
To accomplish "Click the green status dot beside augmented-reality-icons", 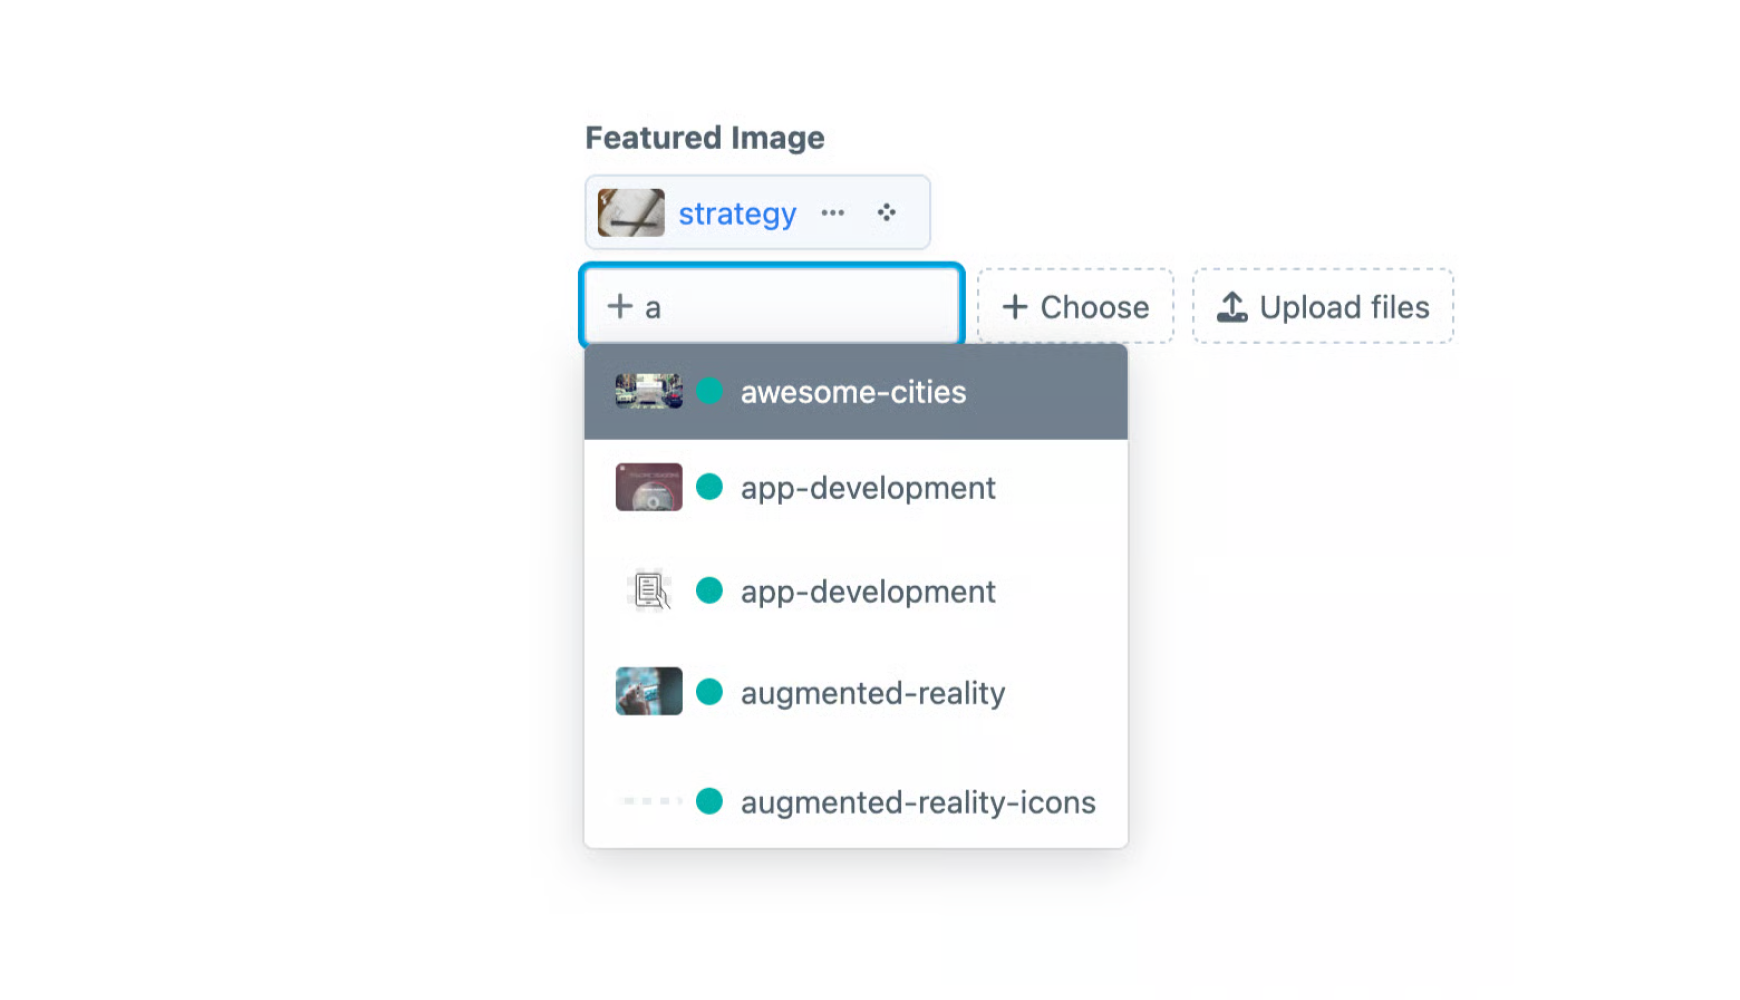I will pyautogui.click(x=709, y=801).
